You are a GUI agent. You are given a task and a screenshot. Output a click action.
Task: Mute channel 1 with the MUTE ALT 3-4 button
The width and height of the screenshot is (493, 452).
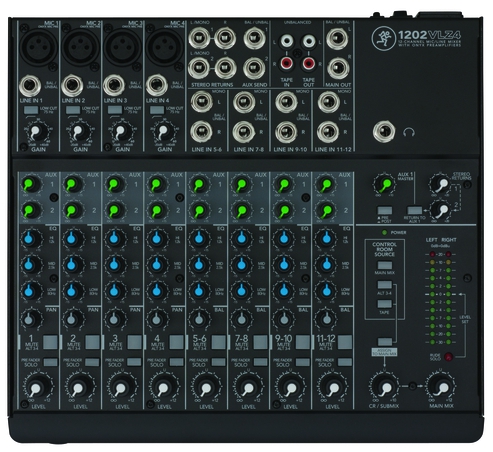click(x=50, y=342)
